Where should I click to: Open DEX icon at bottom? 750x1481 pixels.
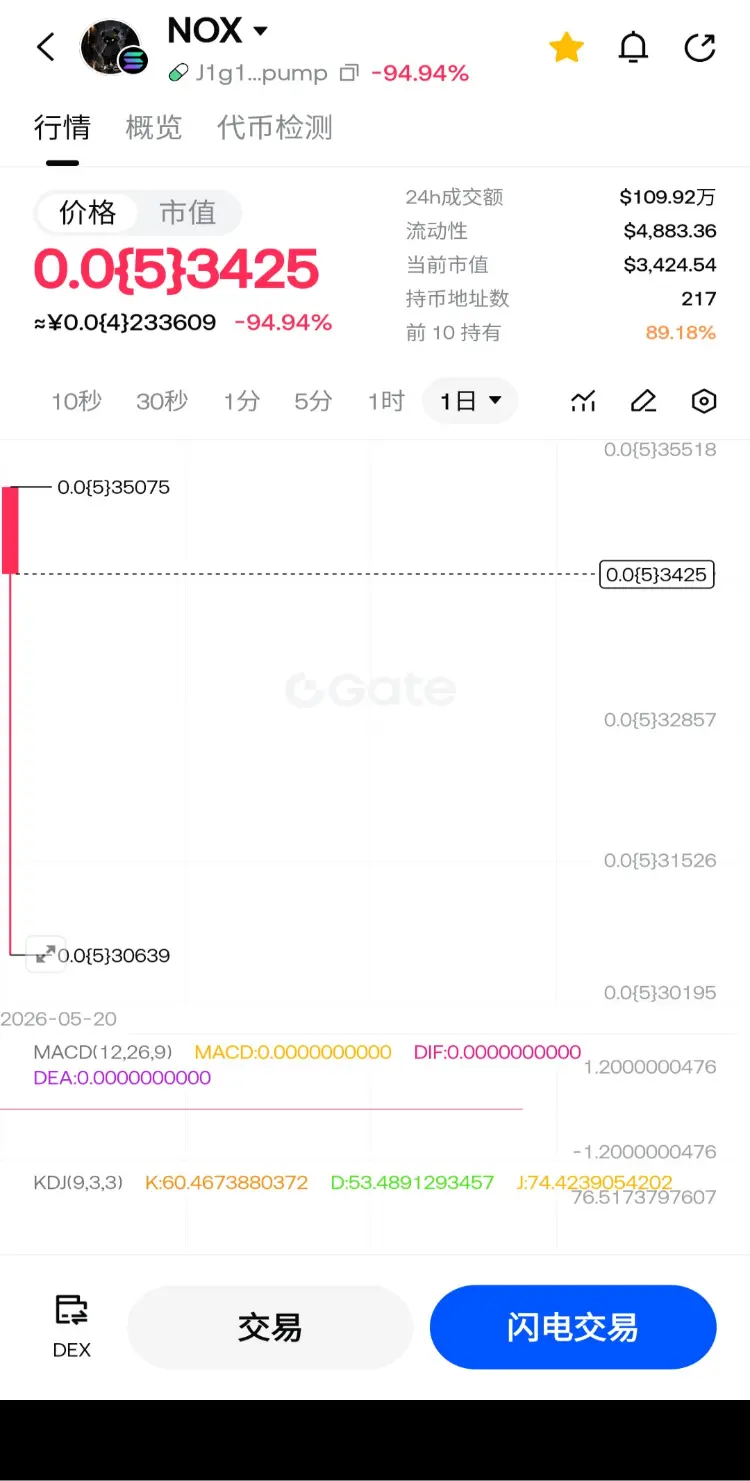click(x=72, y=1325)
